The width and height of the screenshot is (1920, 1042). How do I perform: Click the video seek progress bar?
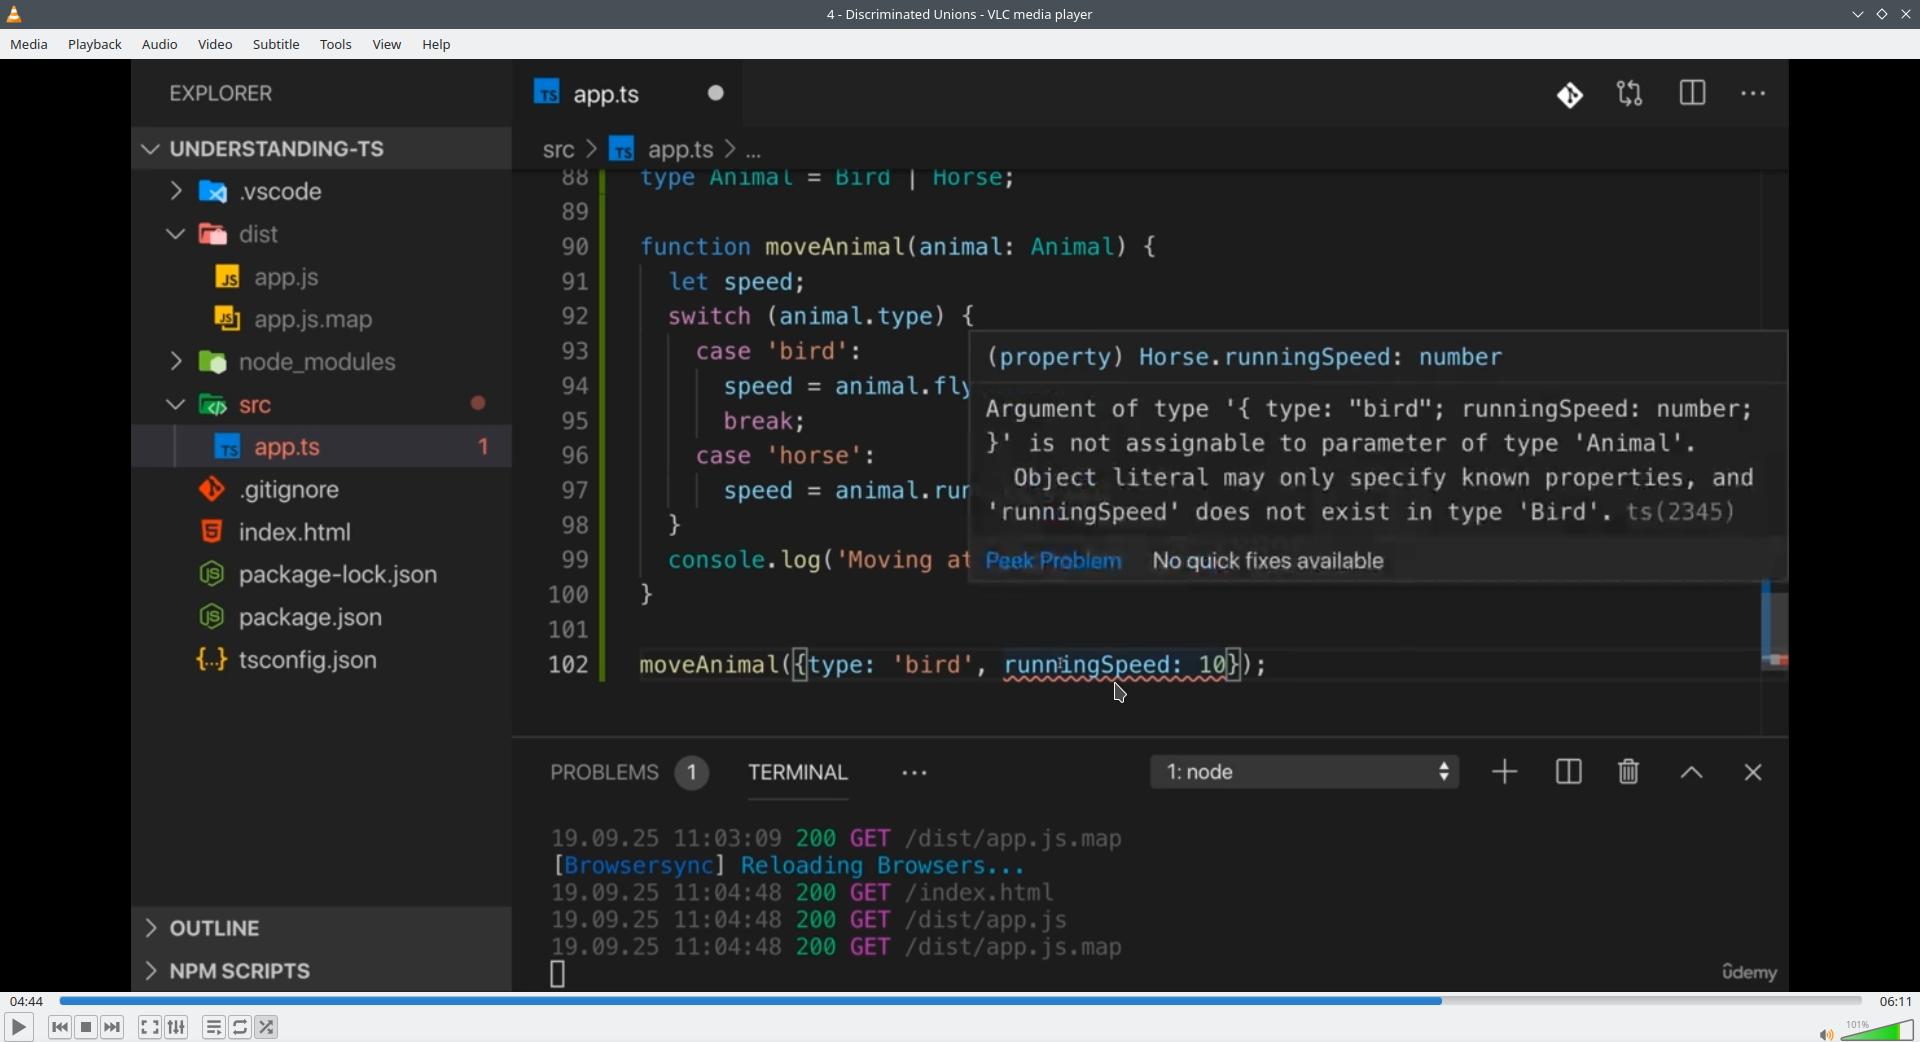960,1001
